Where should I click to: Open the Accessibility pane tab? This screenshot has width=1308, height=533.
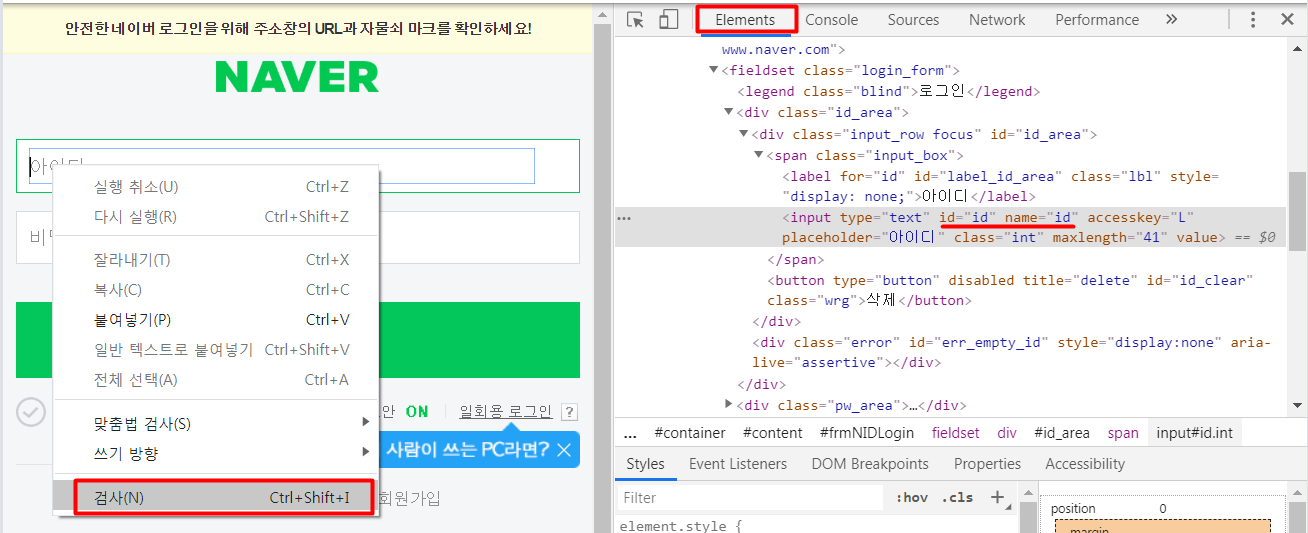click(x=1085, y=464)
